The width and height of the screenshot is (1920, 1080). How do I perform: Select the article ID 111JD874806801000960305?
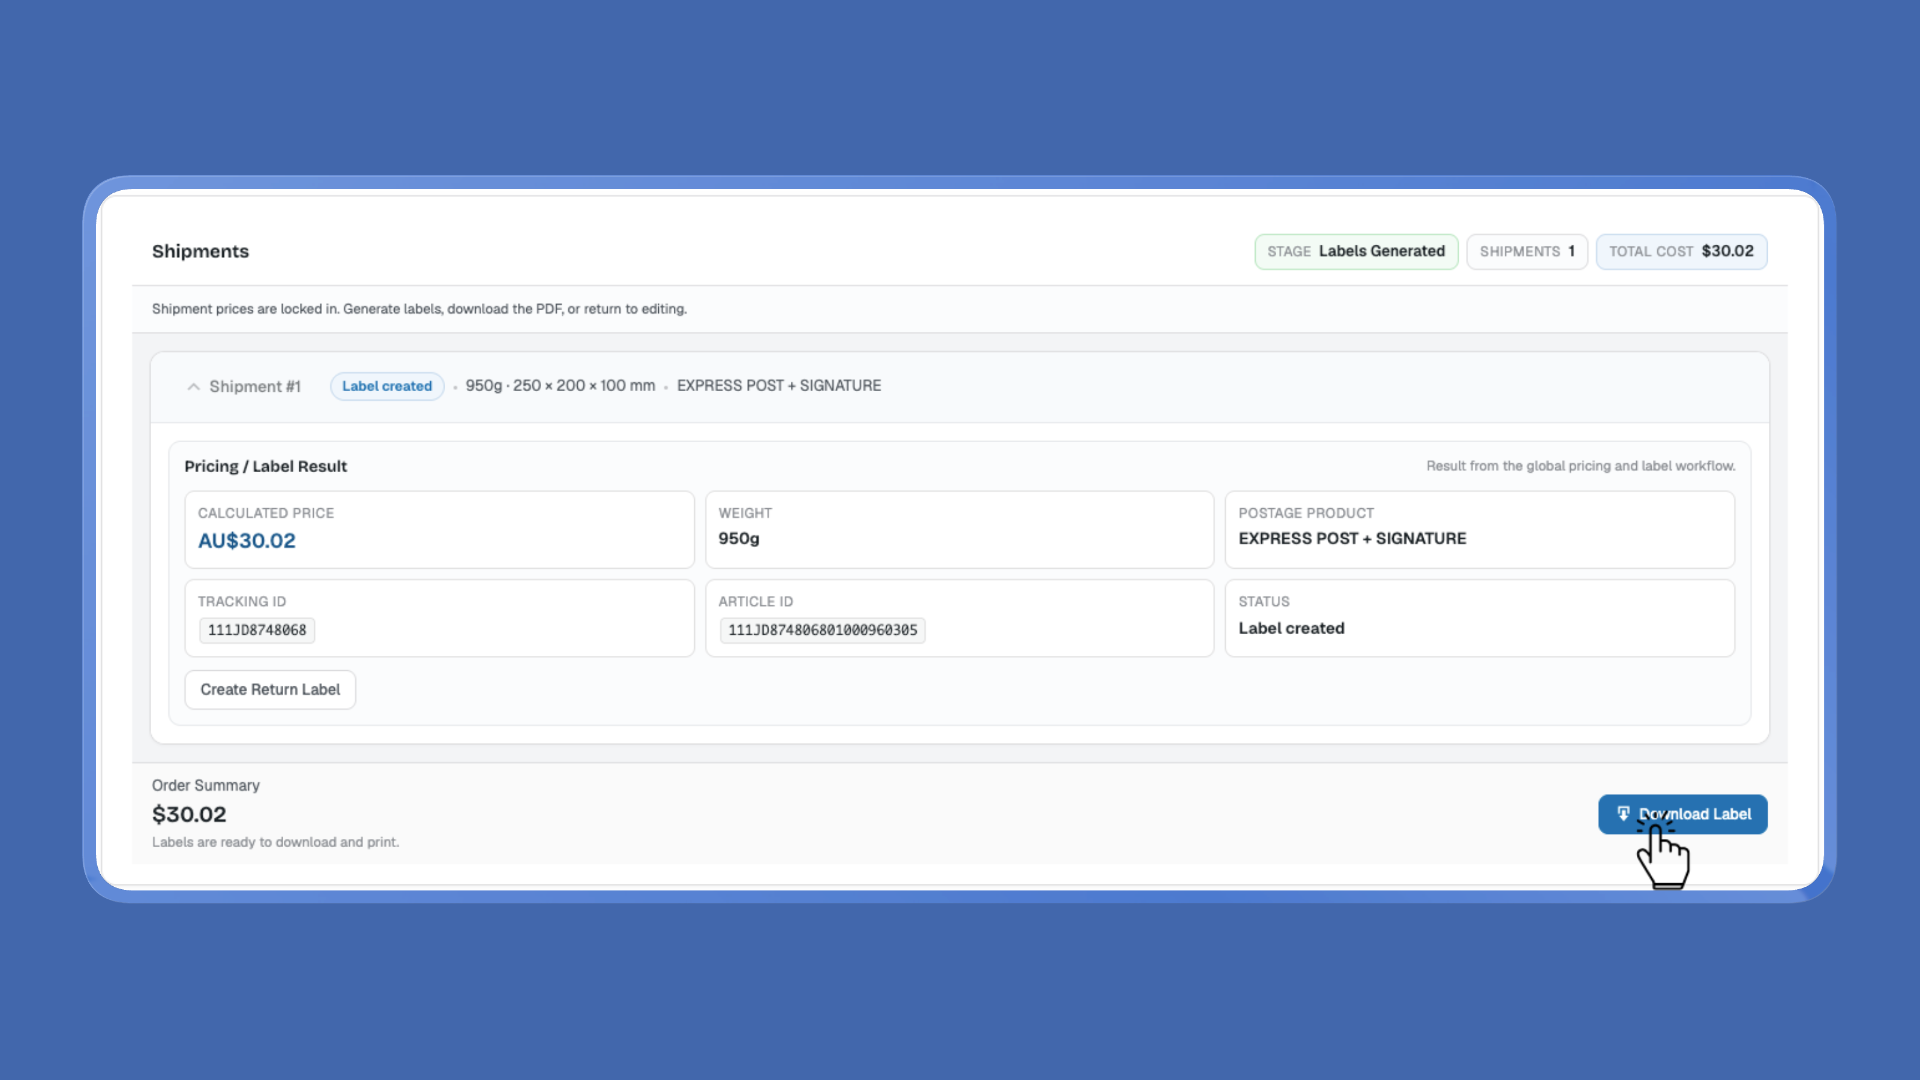(822, 630)
